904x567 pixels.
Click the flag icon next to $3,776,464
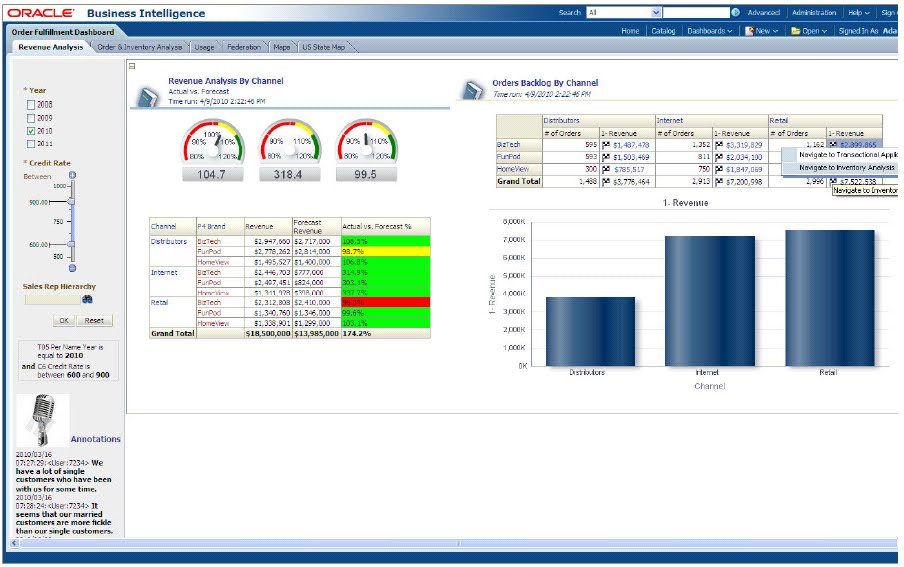(x=606, y=182)
